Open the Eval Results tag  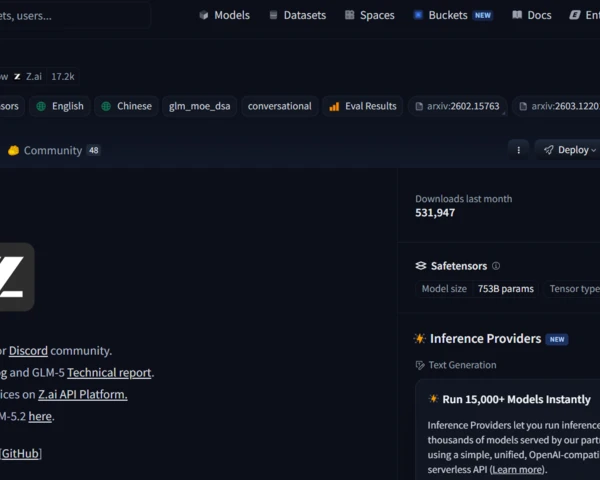pyautogui.click(x=363, y=106)
